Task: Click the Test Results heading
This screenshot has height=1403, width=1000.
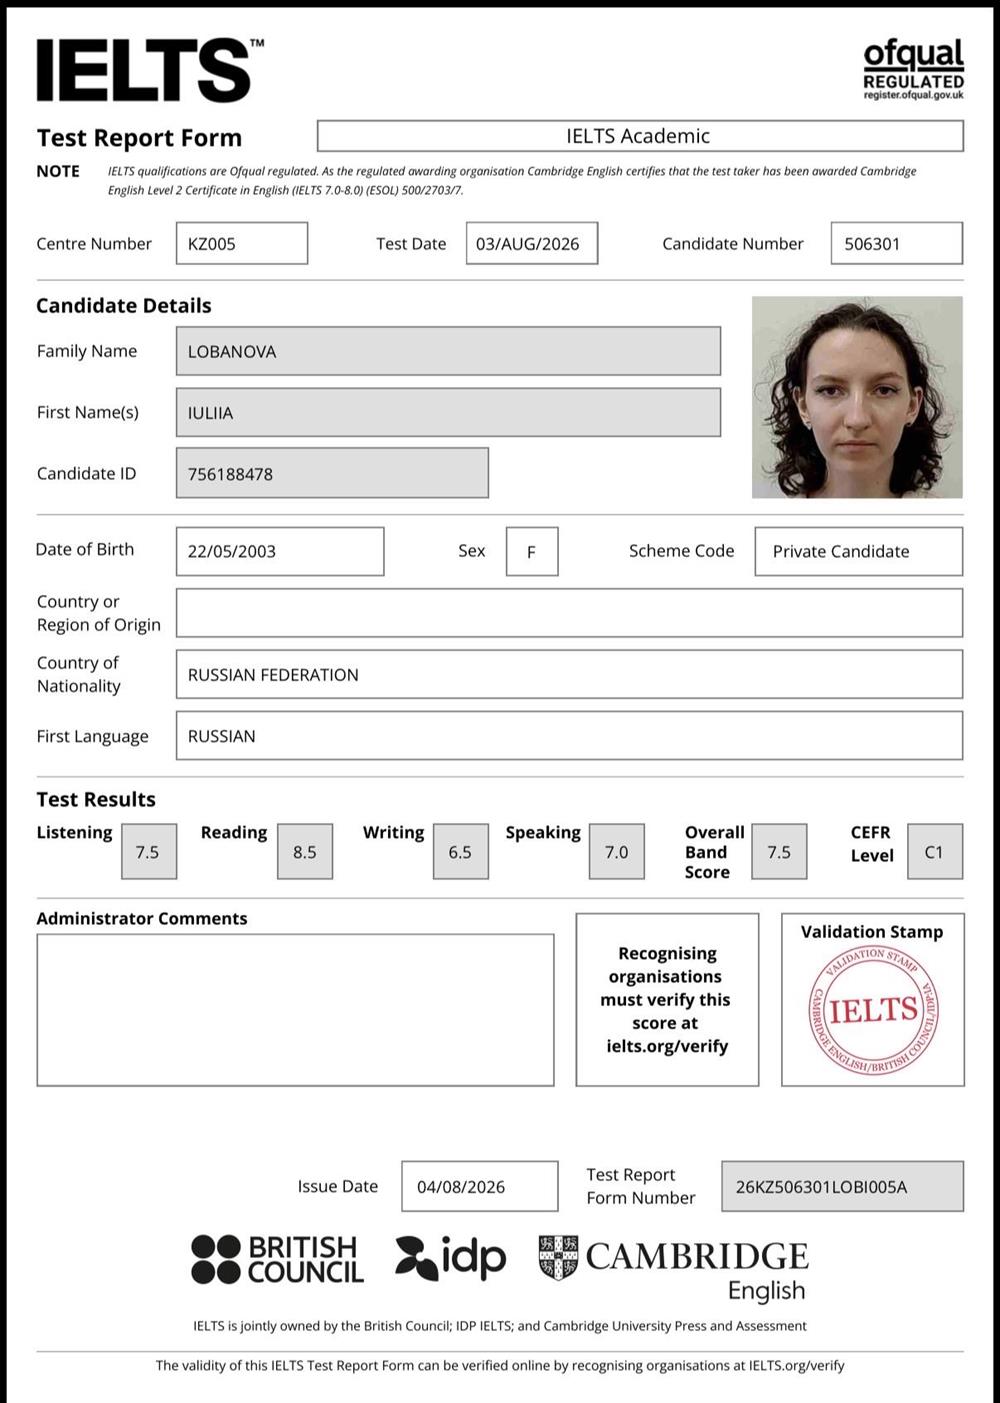Action: (x=96, y=799)
